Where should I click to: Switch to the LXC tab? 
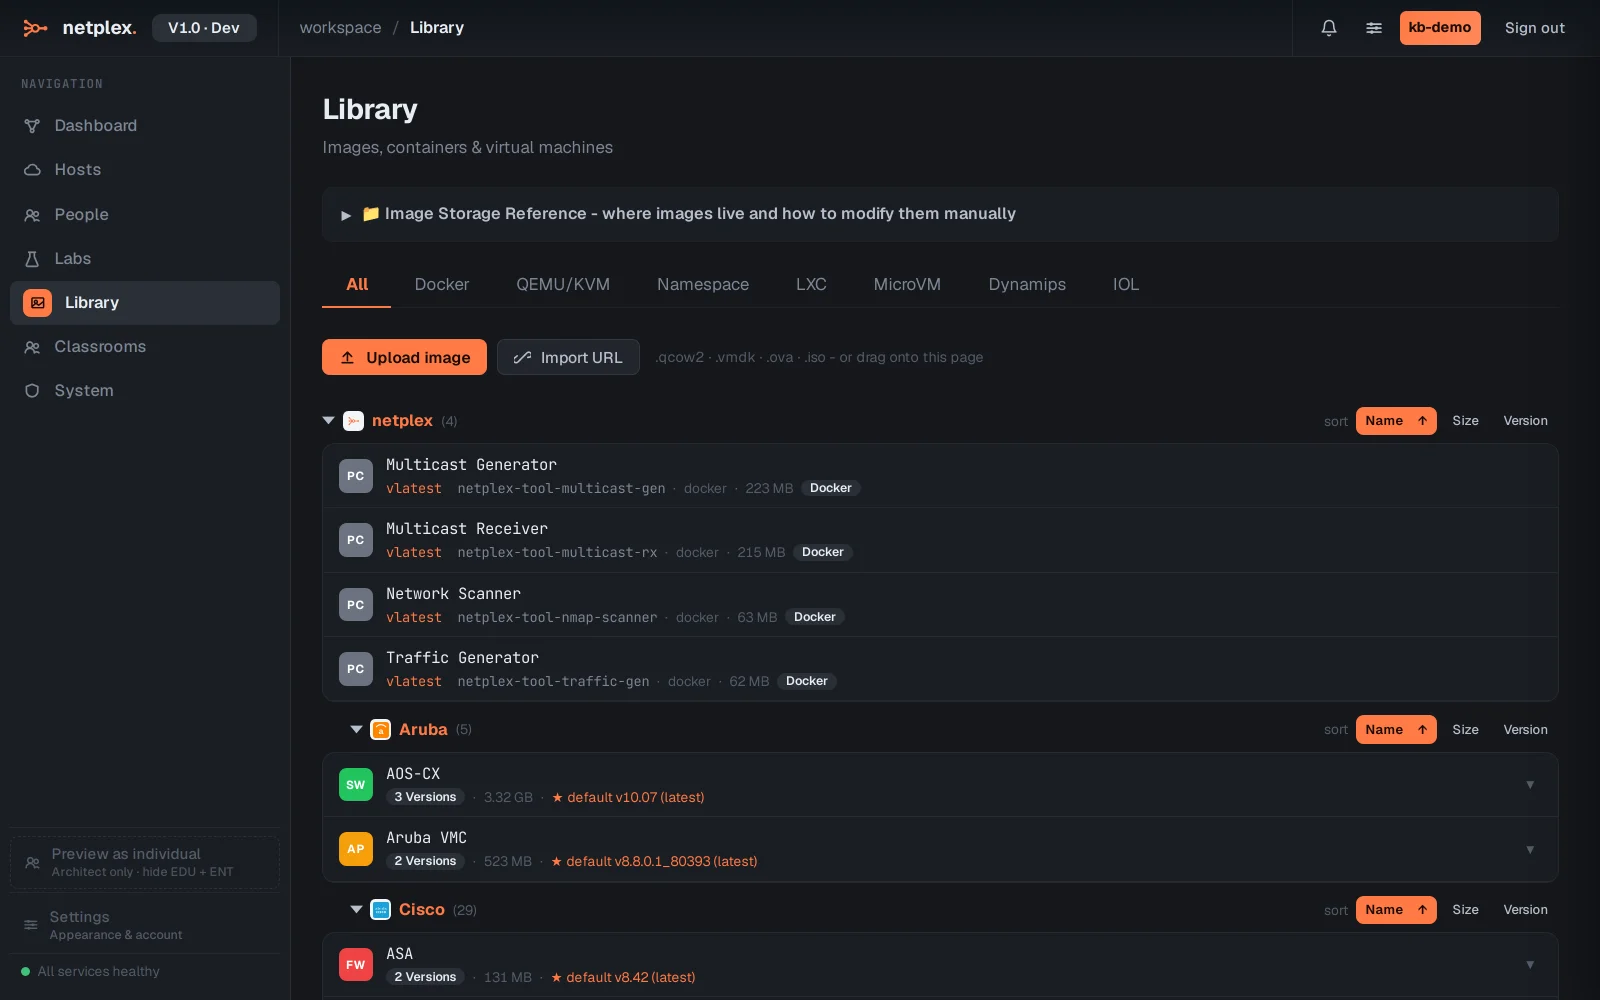tap(811, 285)
